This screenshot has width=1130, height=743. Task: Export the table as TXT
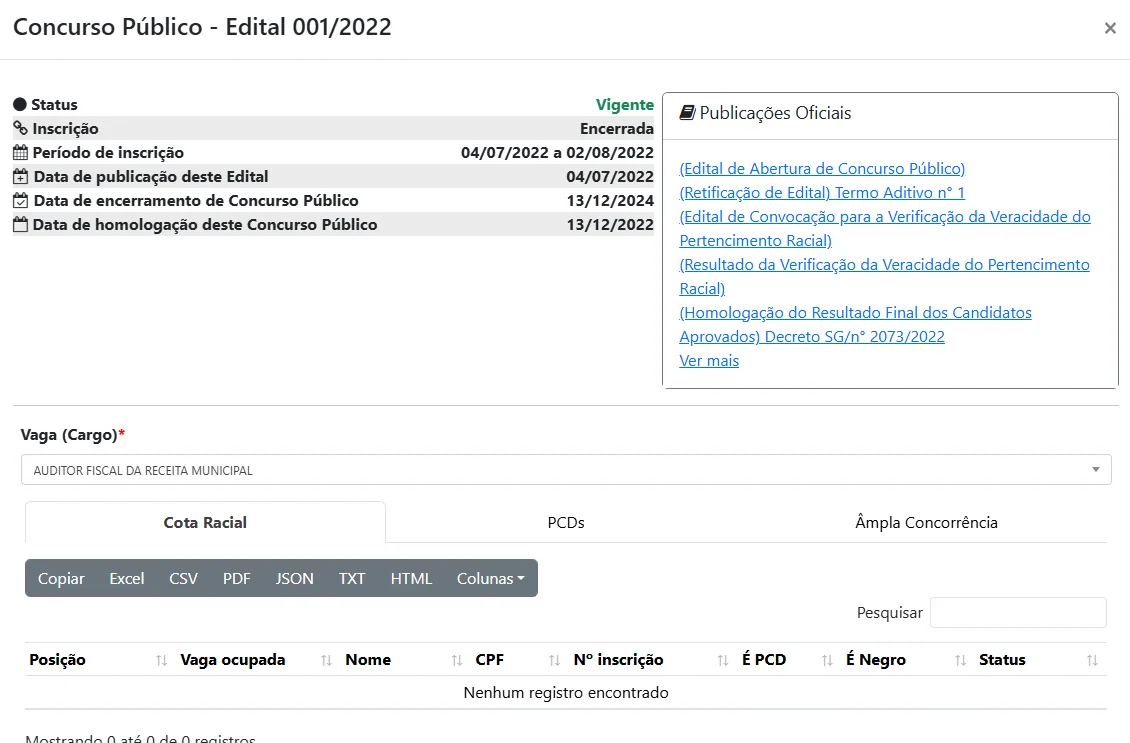(352, 578)
